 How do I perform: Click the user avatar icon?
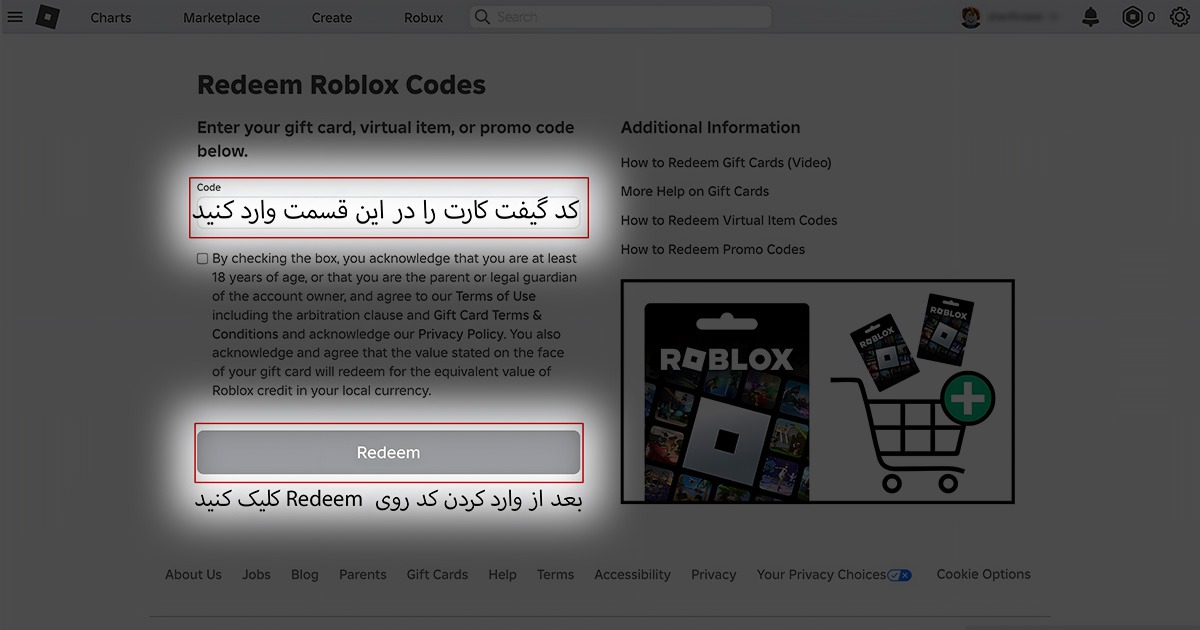pos(971,17)
